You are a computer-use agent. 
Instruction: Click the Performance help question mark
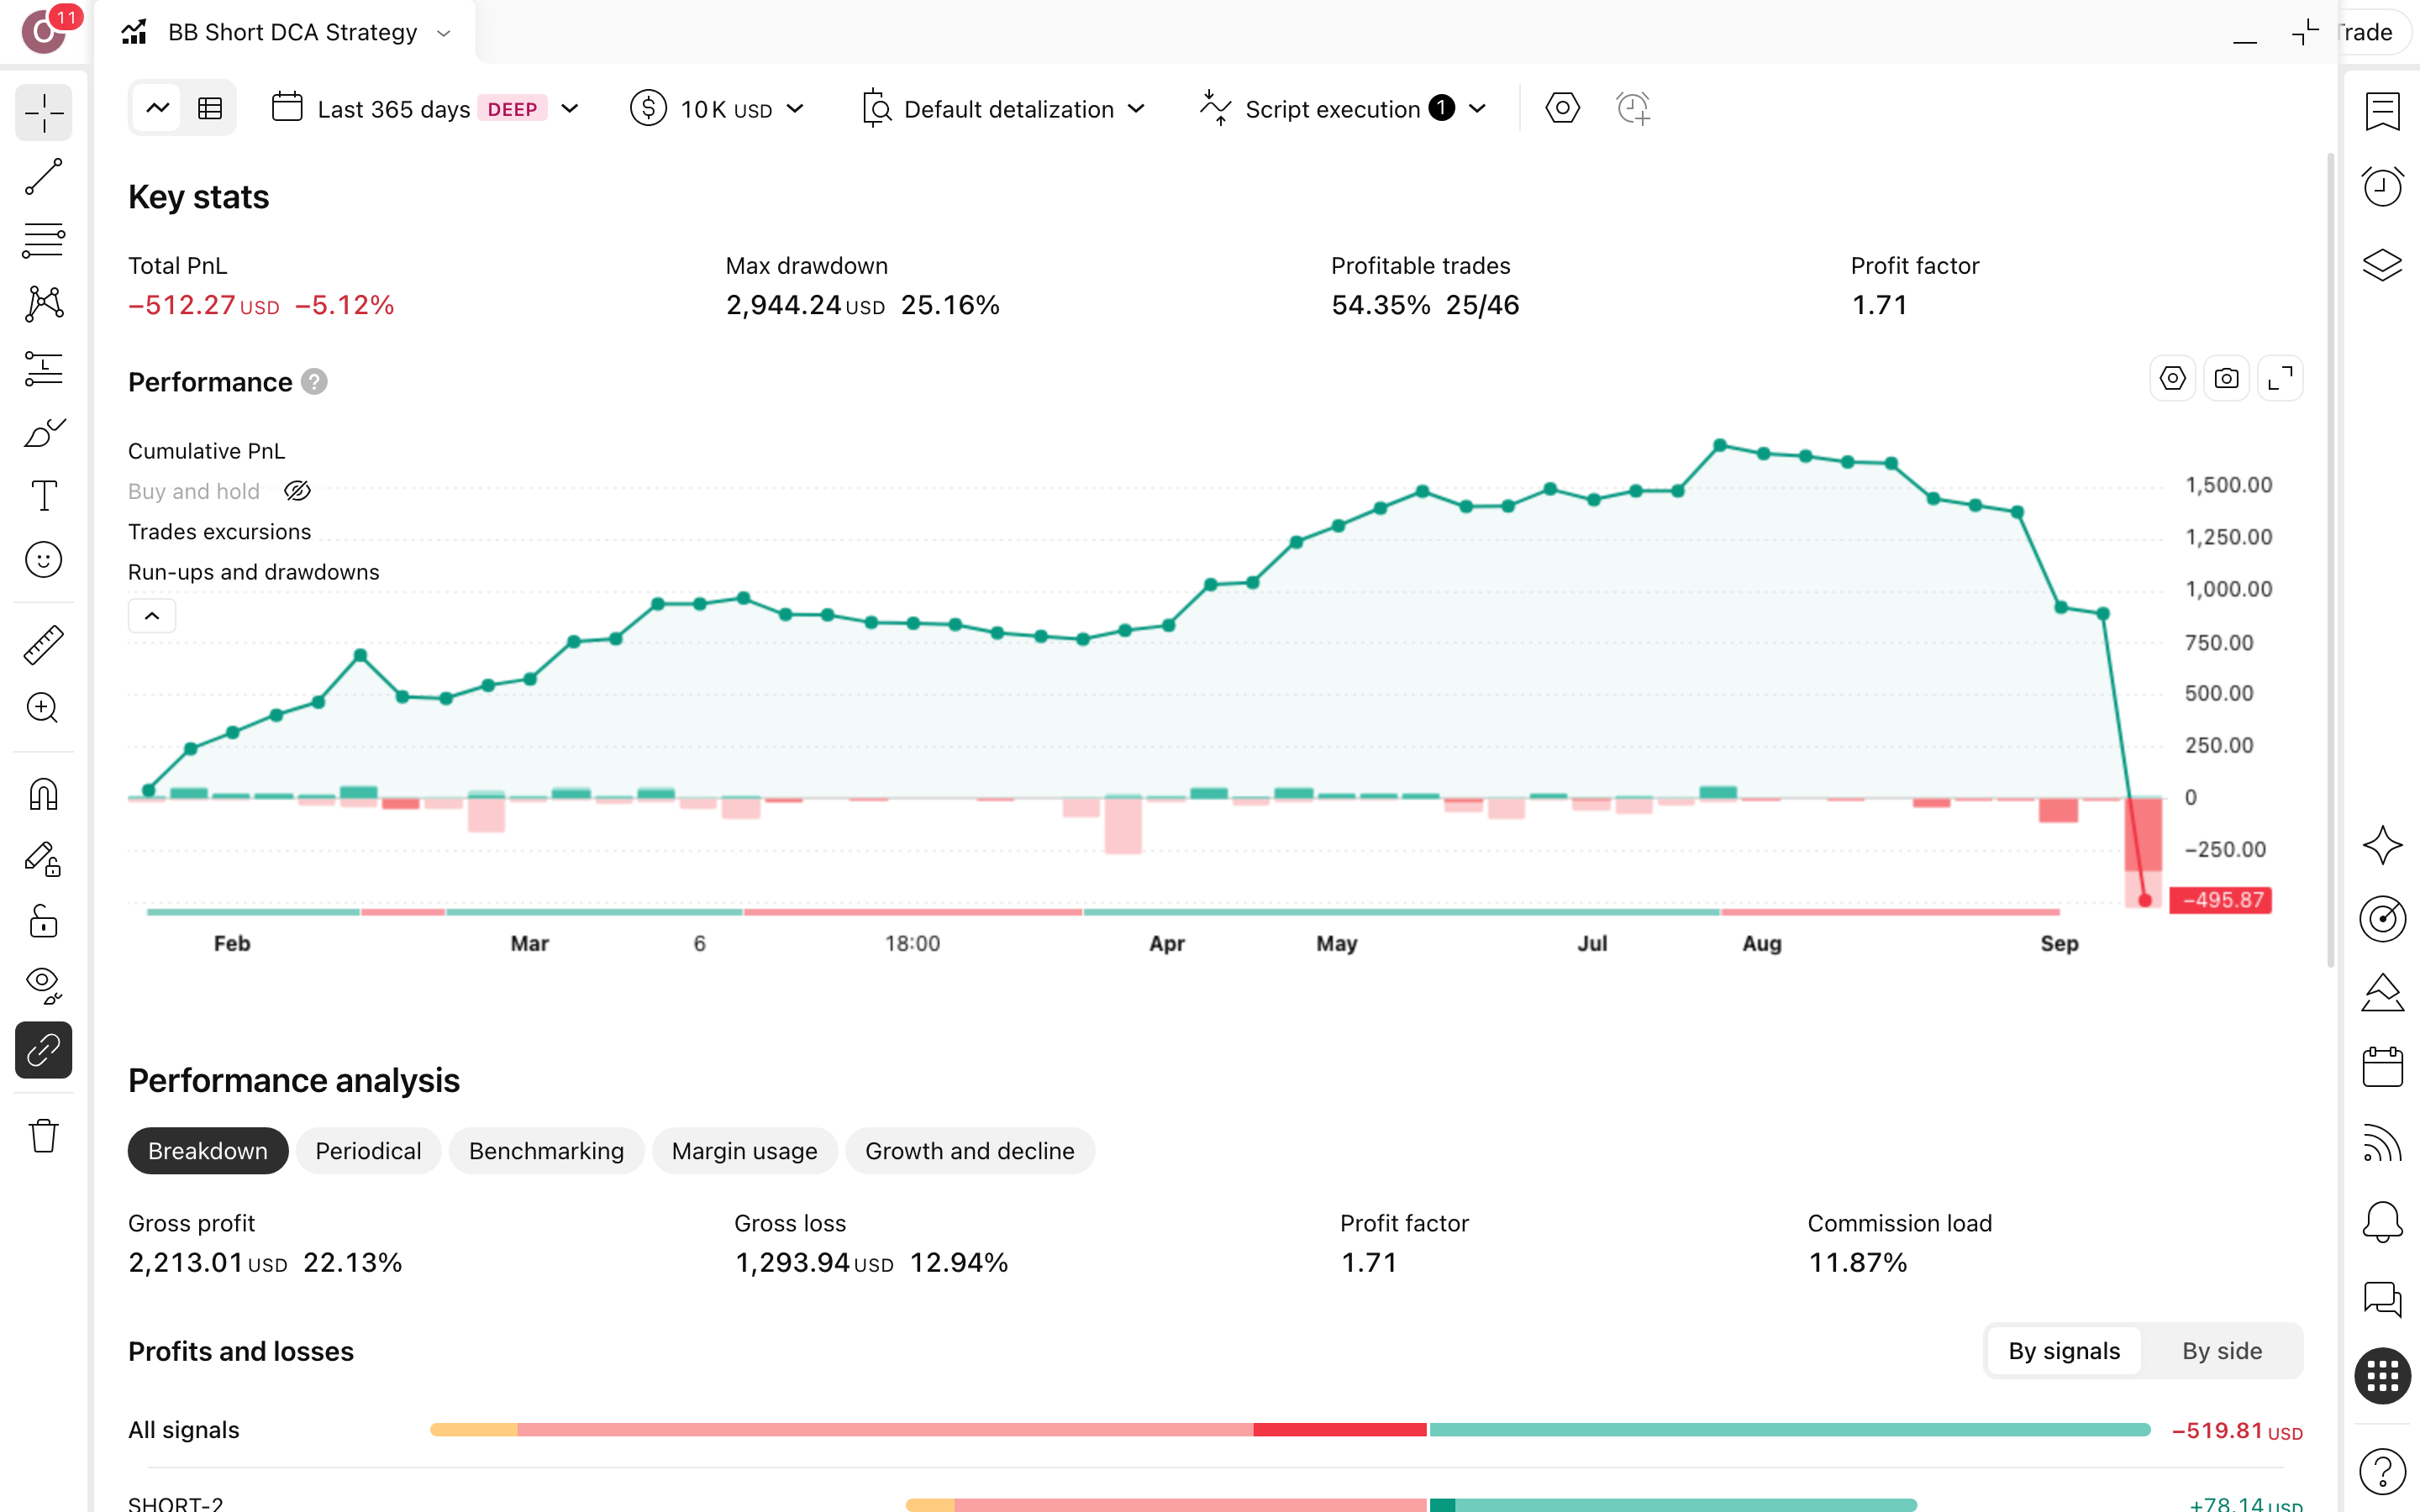[314, 382]
